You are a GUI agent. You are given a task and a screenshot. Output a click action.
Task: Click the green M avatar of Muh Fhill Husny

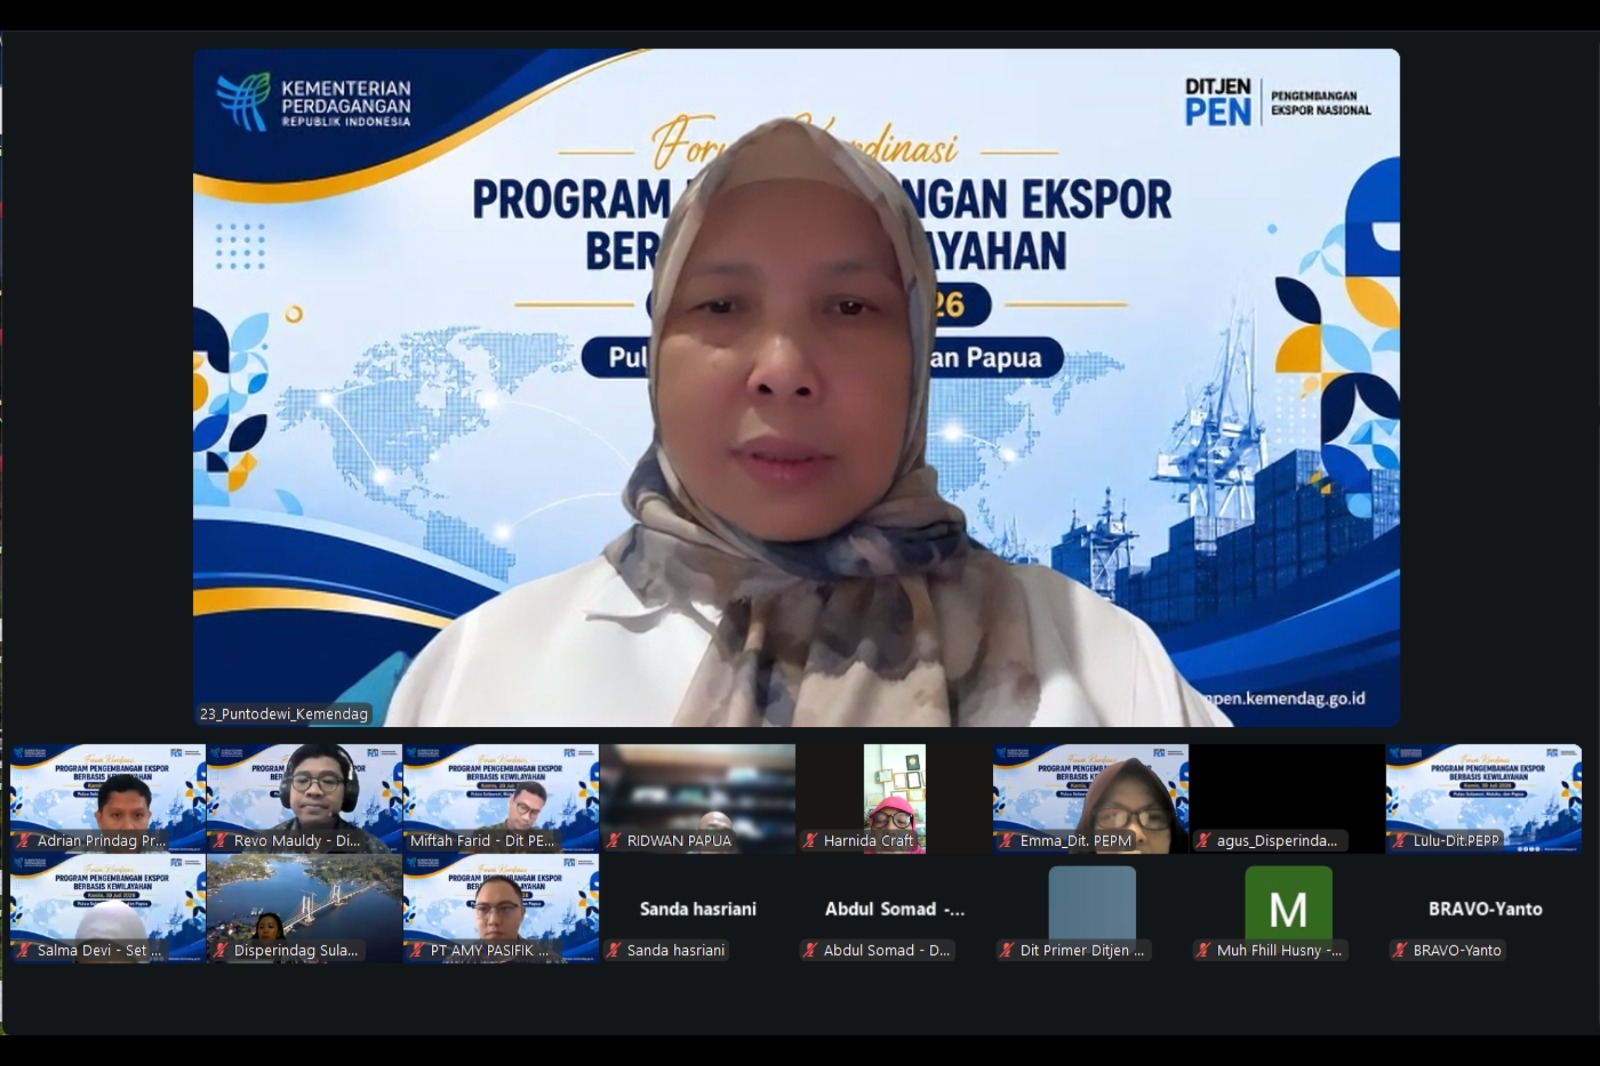tap(1288, 904)
